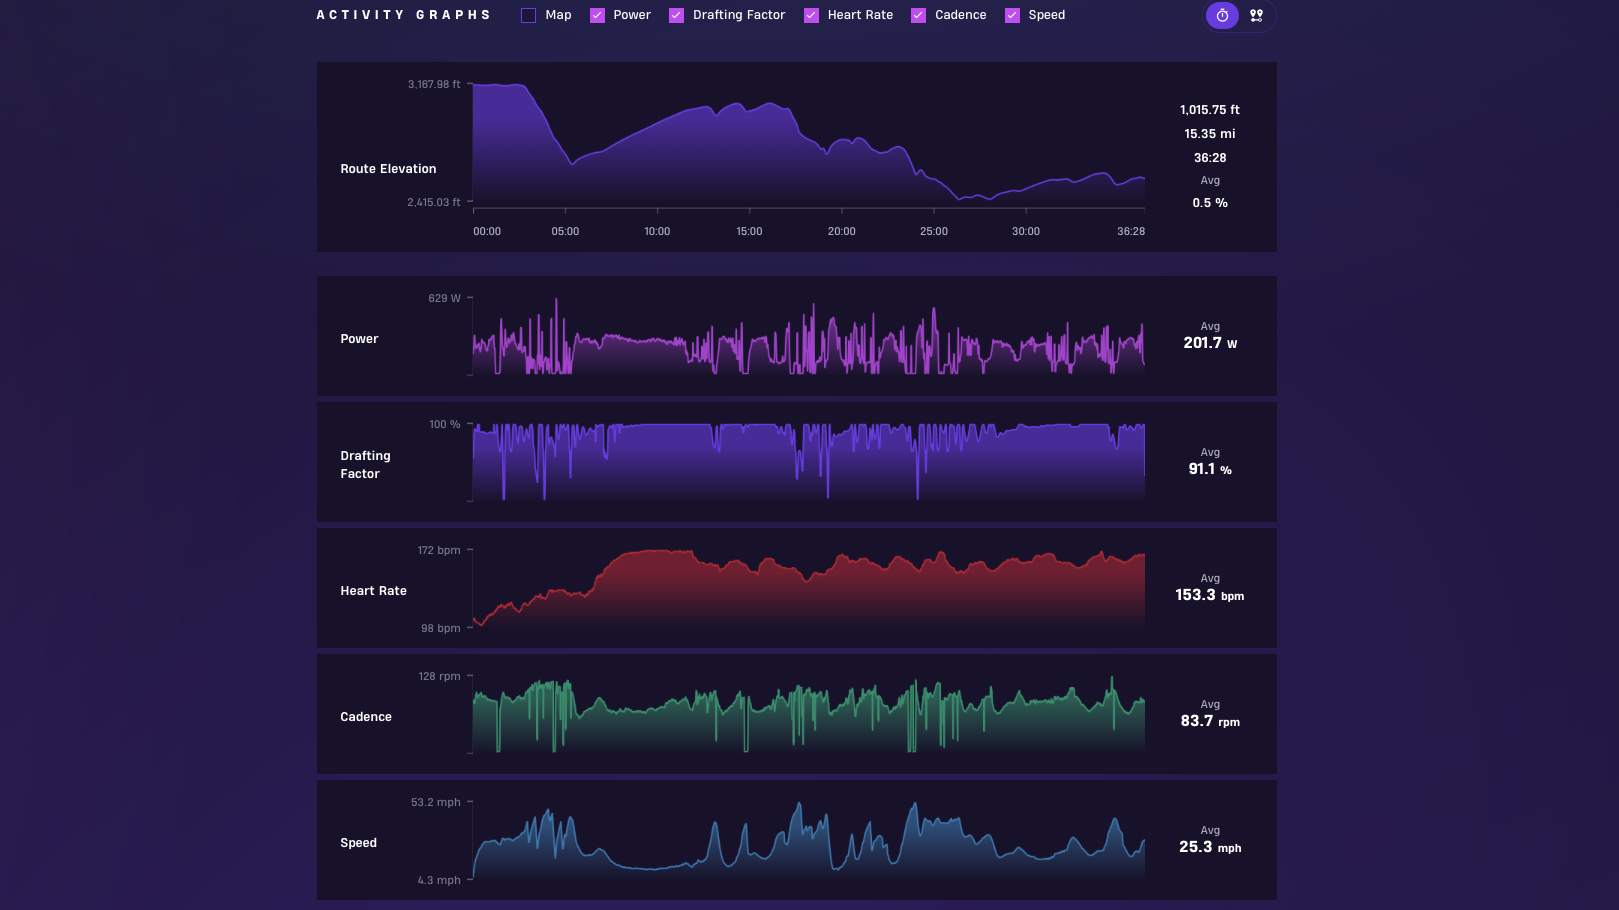Uncheck the Cadence checkbox
This screenshot has width=1619, height=910.
point(918,15)
